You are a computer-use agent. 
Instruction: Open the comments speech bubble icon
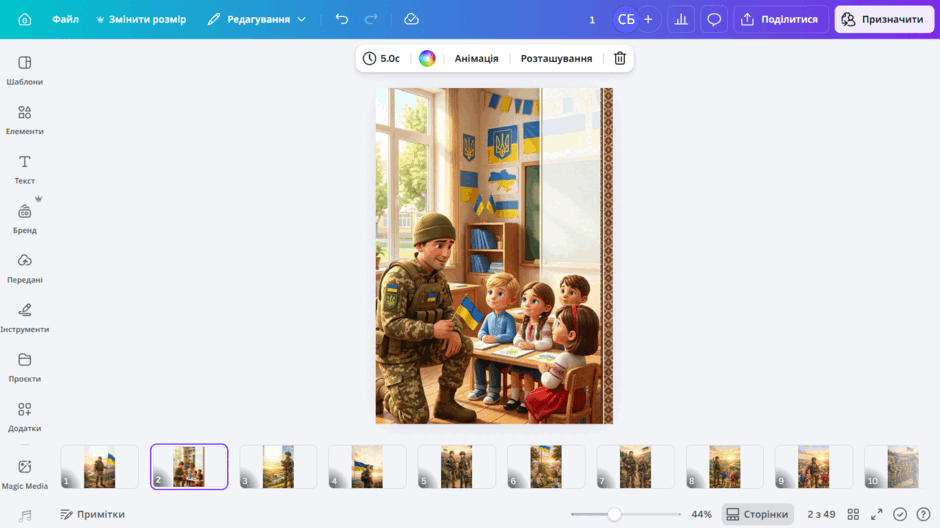click(x=714, y=19)
